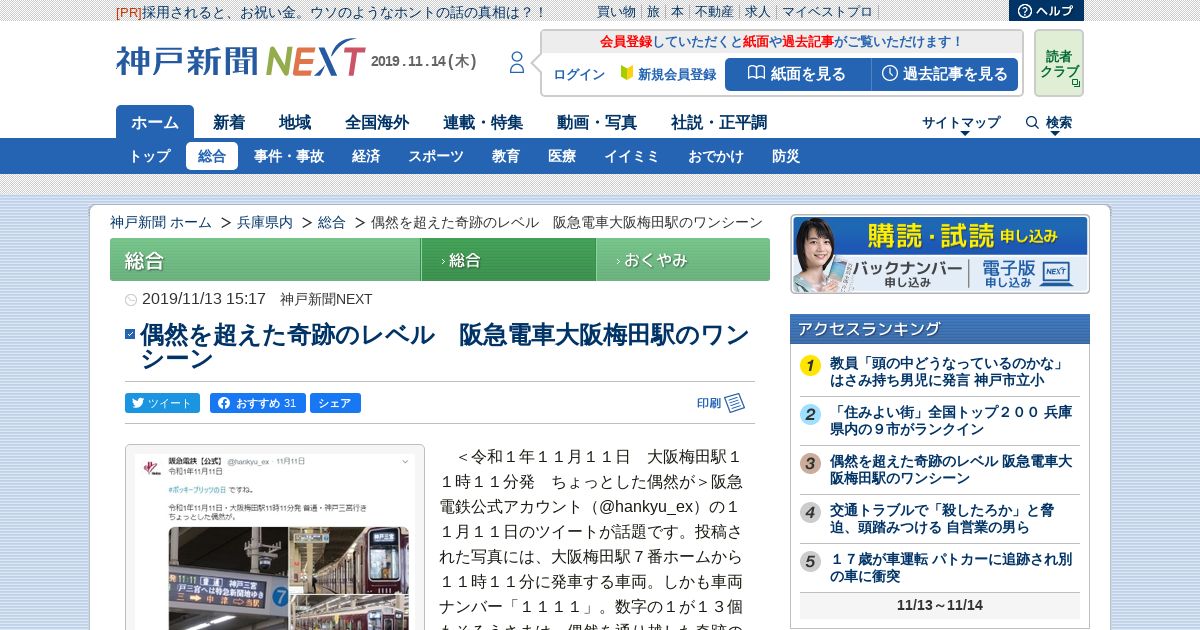Click the トップ sub-navigation item
The height and width of the screenshot is (630, 1200).
(150, 156)
